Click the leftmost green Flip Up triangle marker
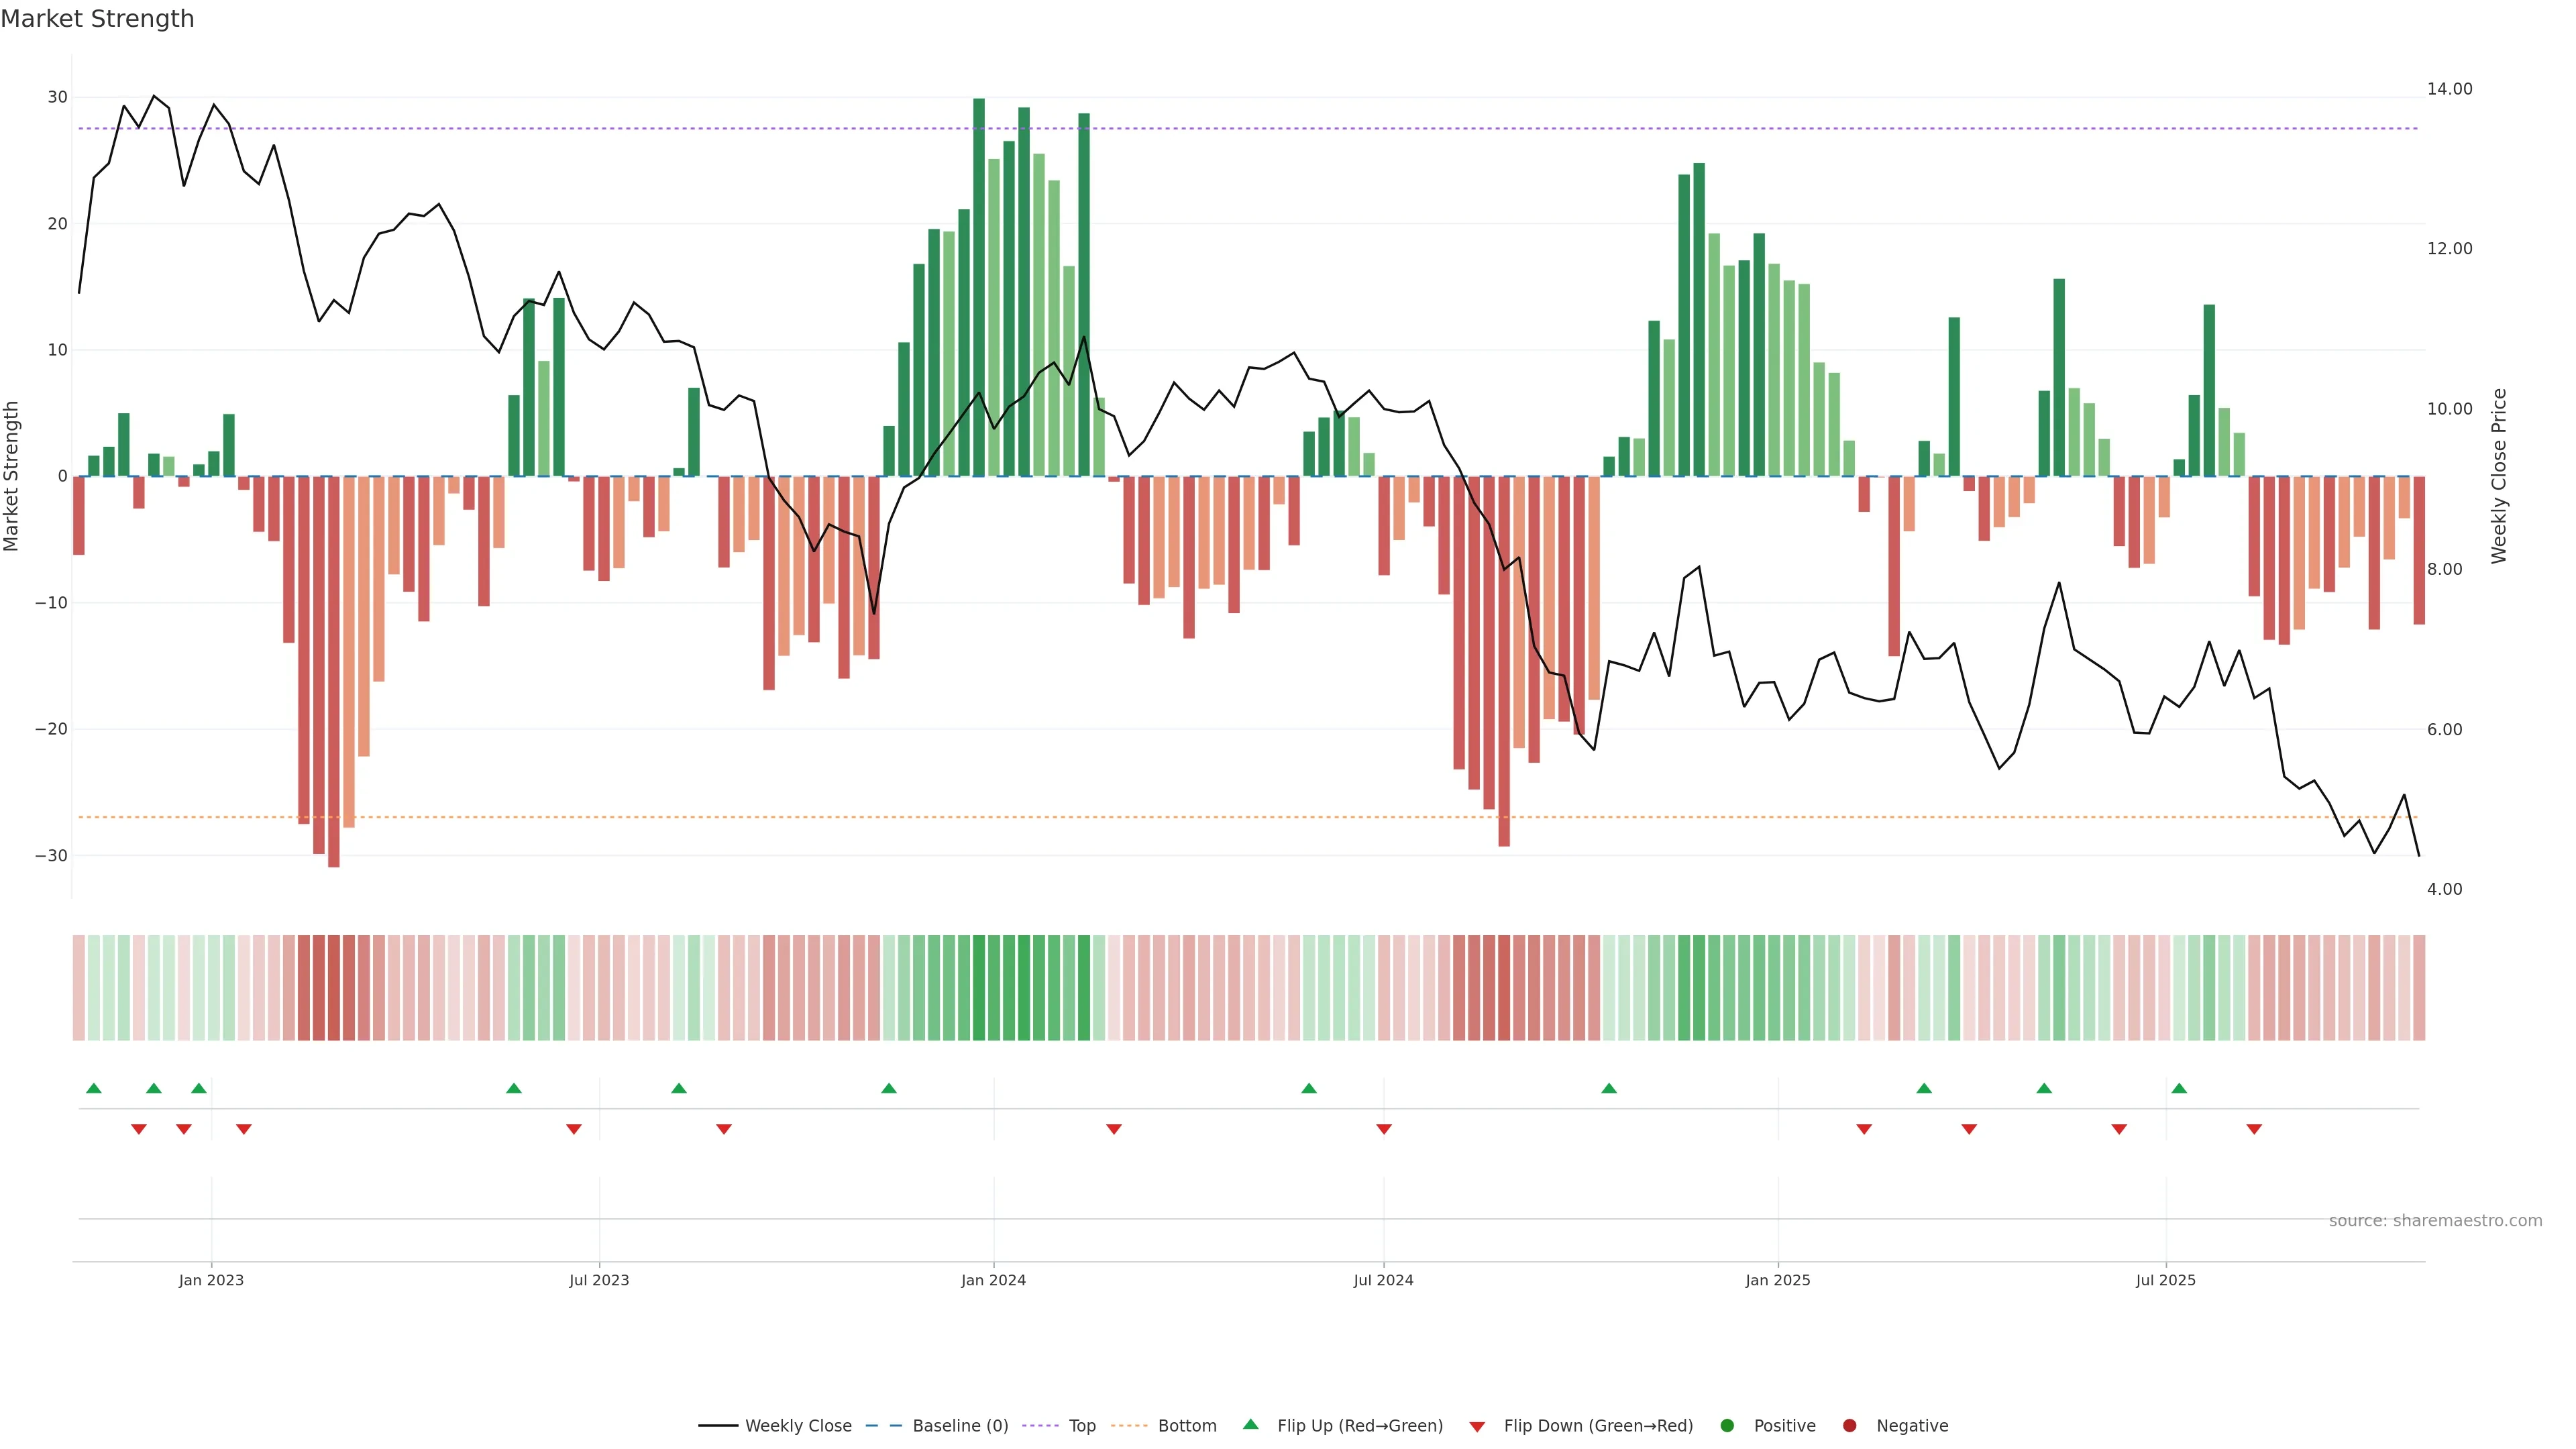 (x=94, y=1088)
